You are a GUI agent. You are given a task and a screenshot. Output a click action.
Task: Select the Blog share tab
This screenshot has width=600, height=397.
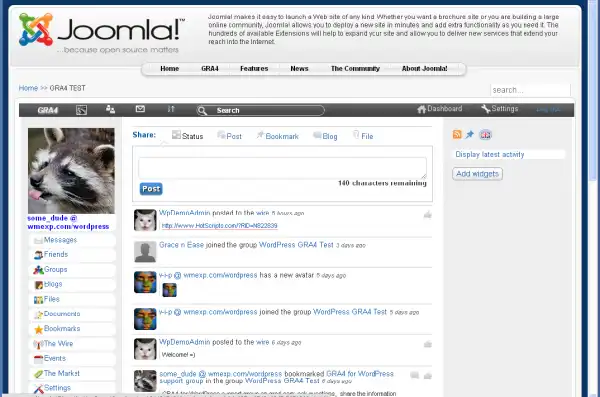(325, 136)
